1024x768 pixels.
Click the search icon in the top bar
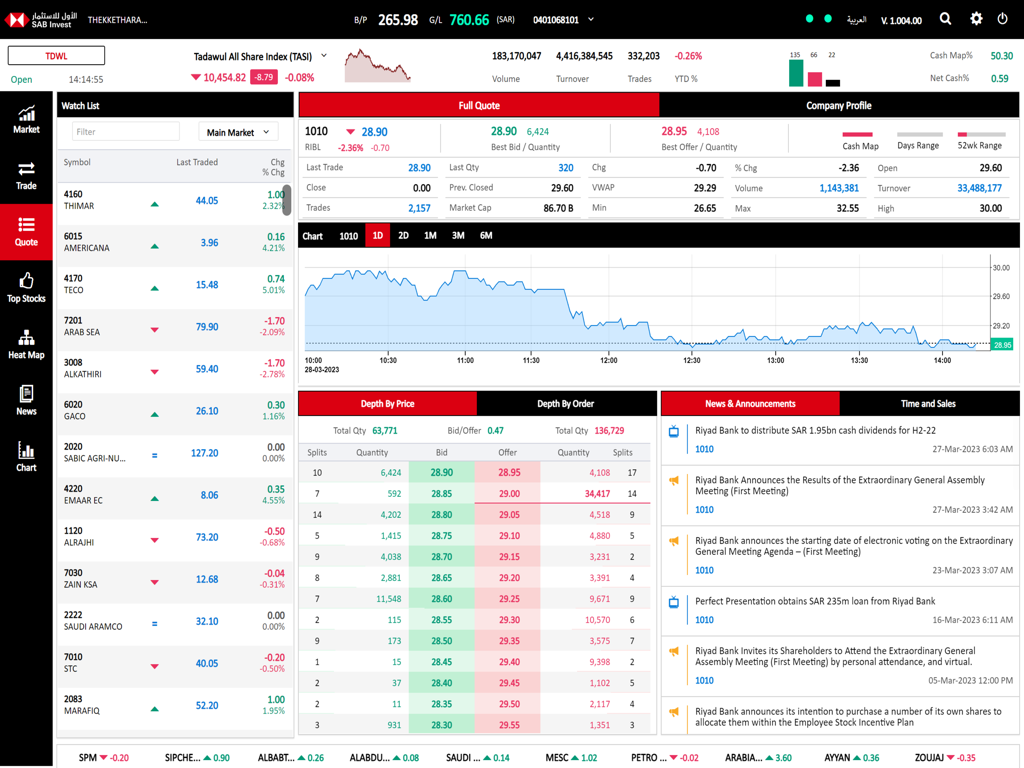pos(945,17)
